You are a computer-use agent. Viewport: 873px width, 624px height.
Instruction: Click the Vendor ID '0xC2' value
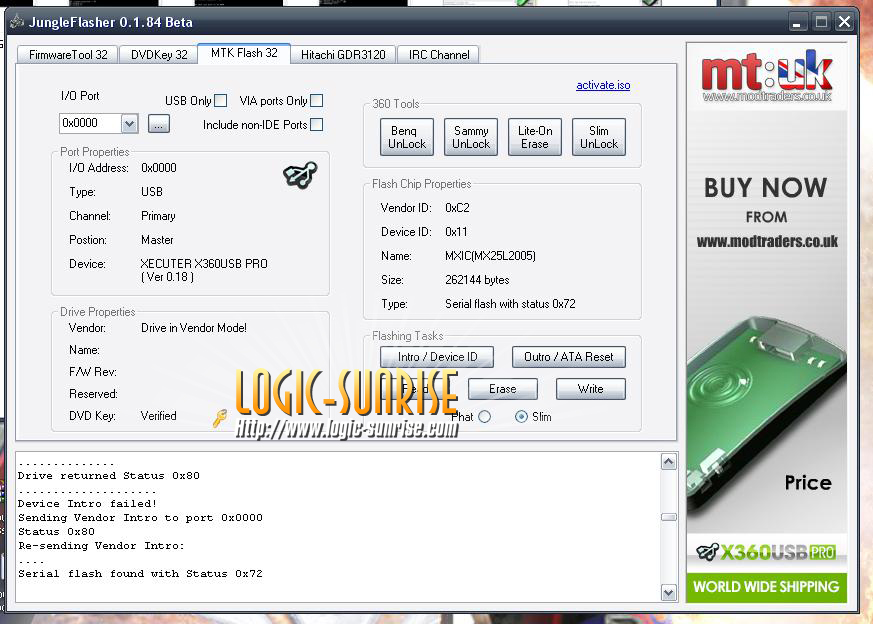coord(457,208)
